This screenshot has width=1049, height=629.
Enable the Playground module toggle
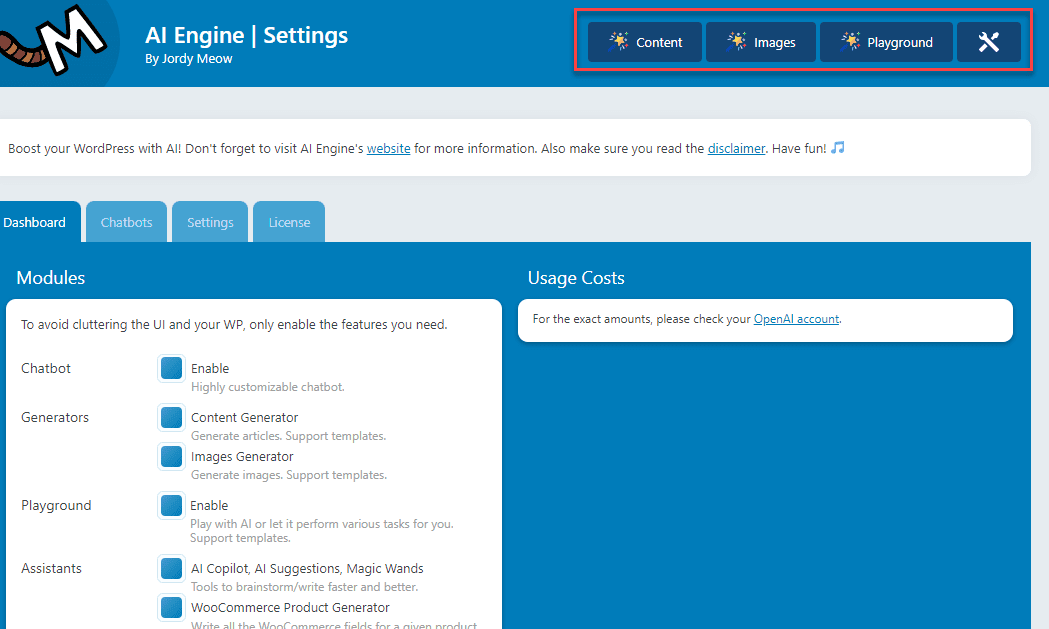pos(171,505)
